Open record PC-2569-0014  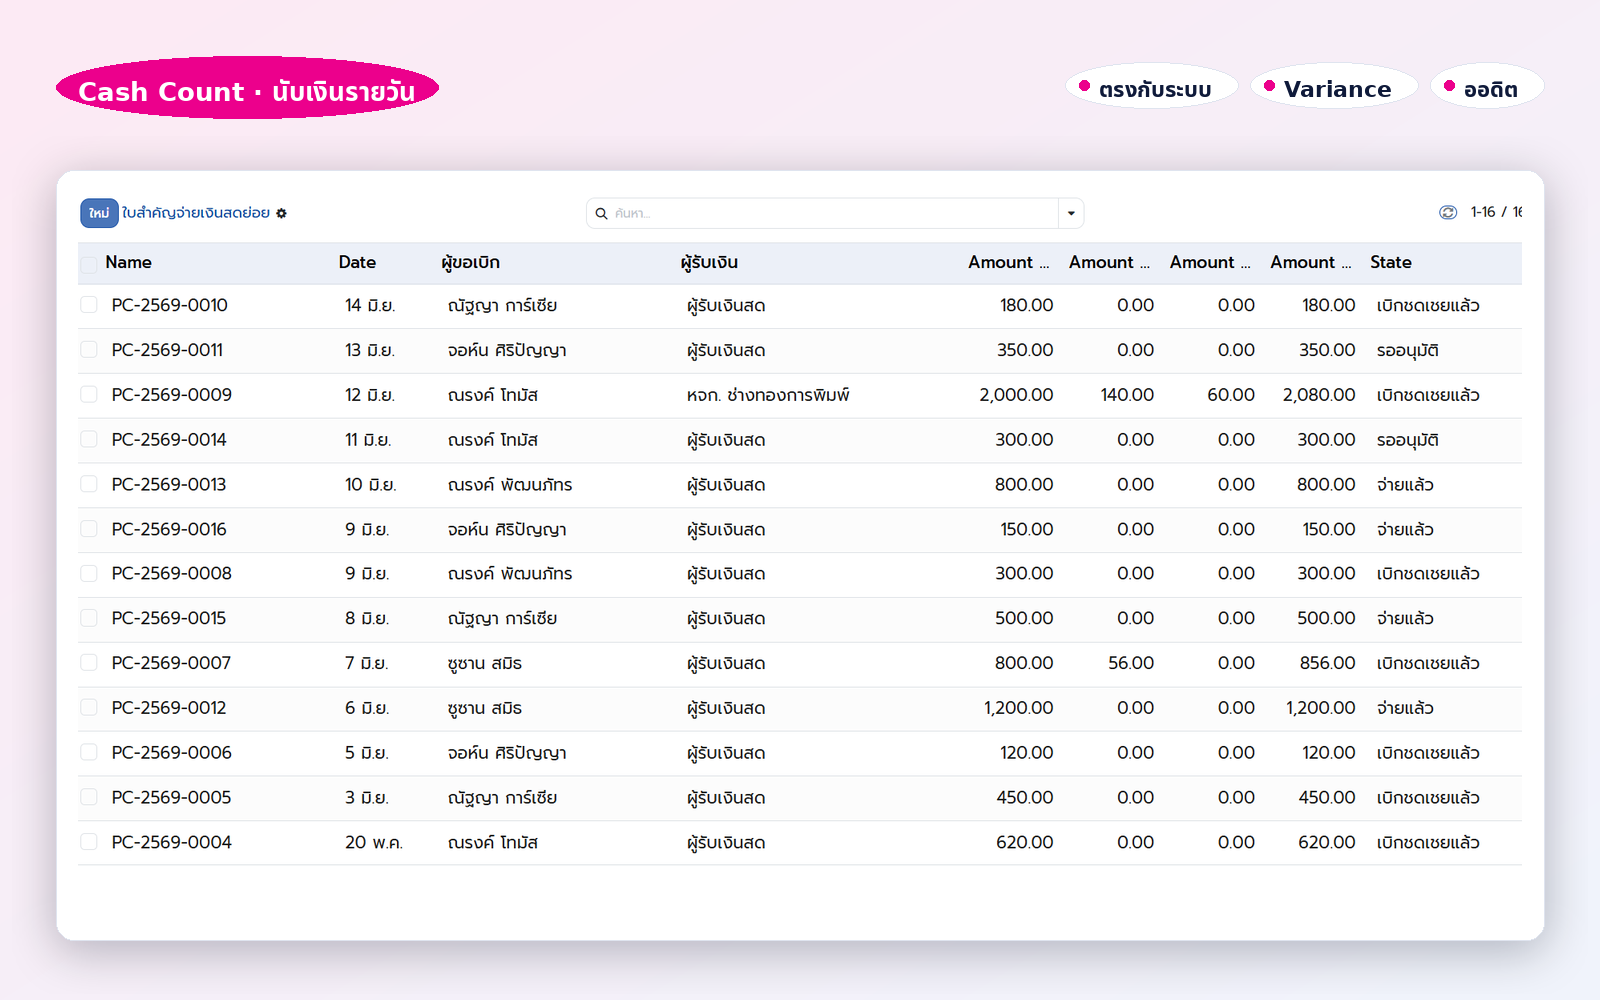pyautogui.click(x=169, y=439)
